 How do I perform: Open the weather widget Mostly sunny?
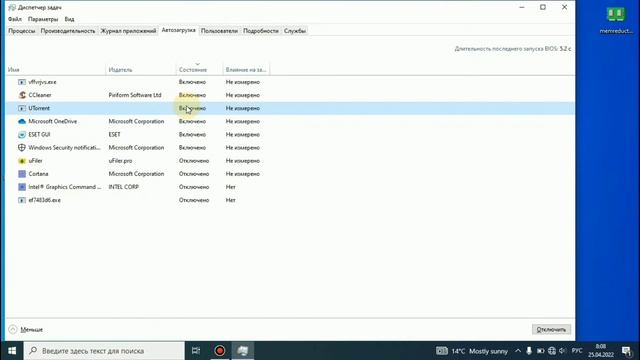tap(472, 351)
